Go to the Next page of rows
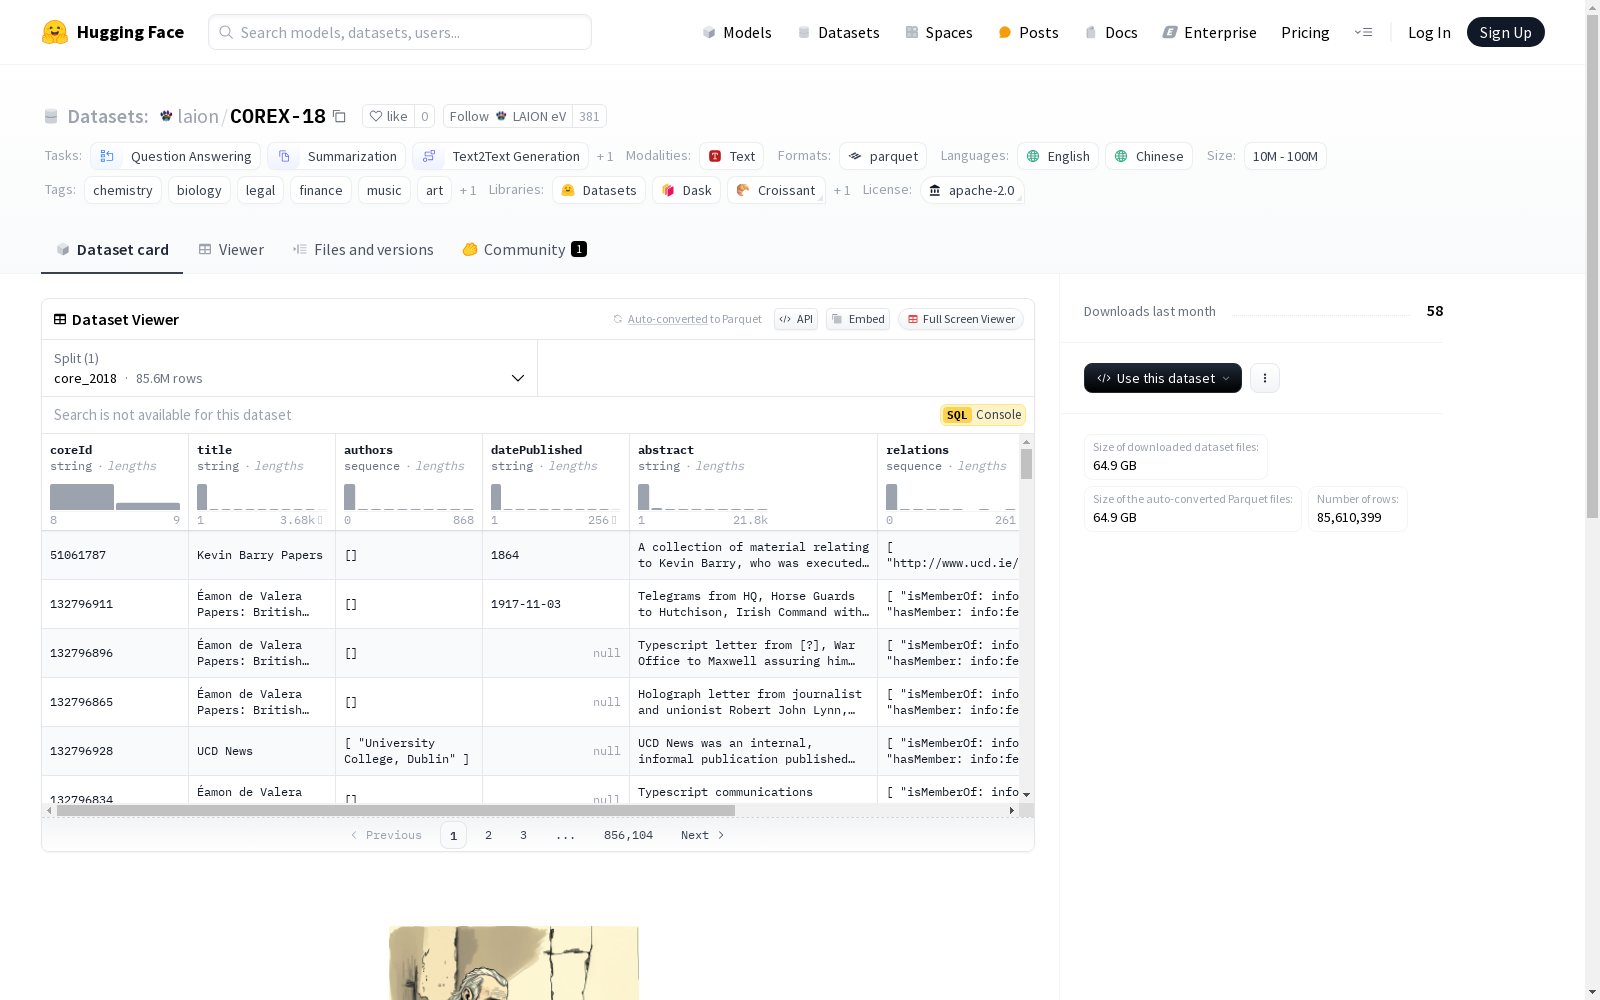This screenshot has height=1000, width=1600. click(702, 835)
